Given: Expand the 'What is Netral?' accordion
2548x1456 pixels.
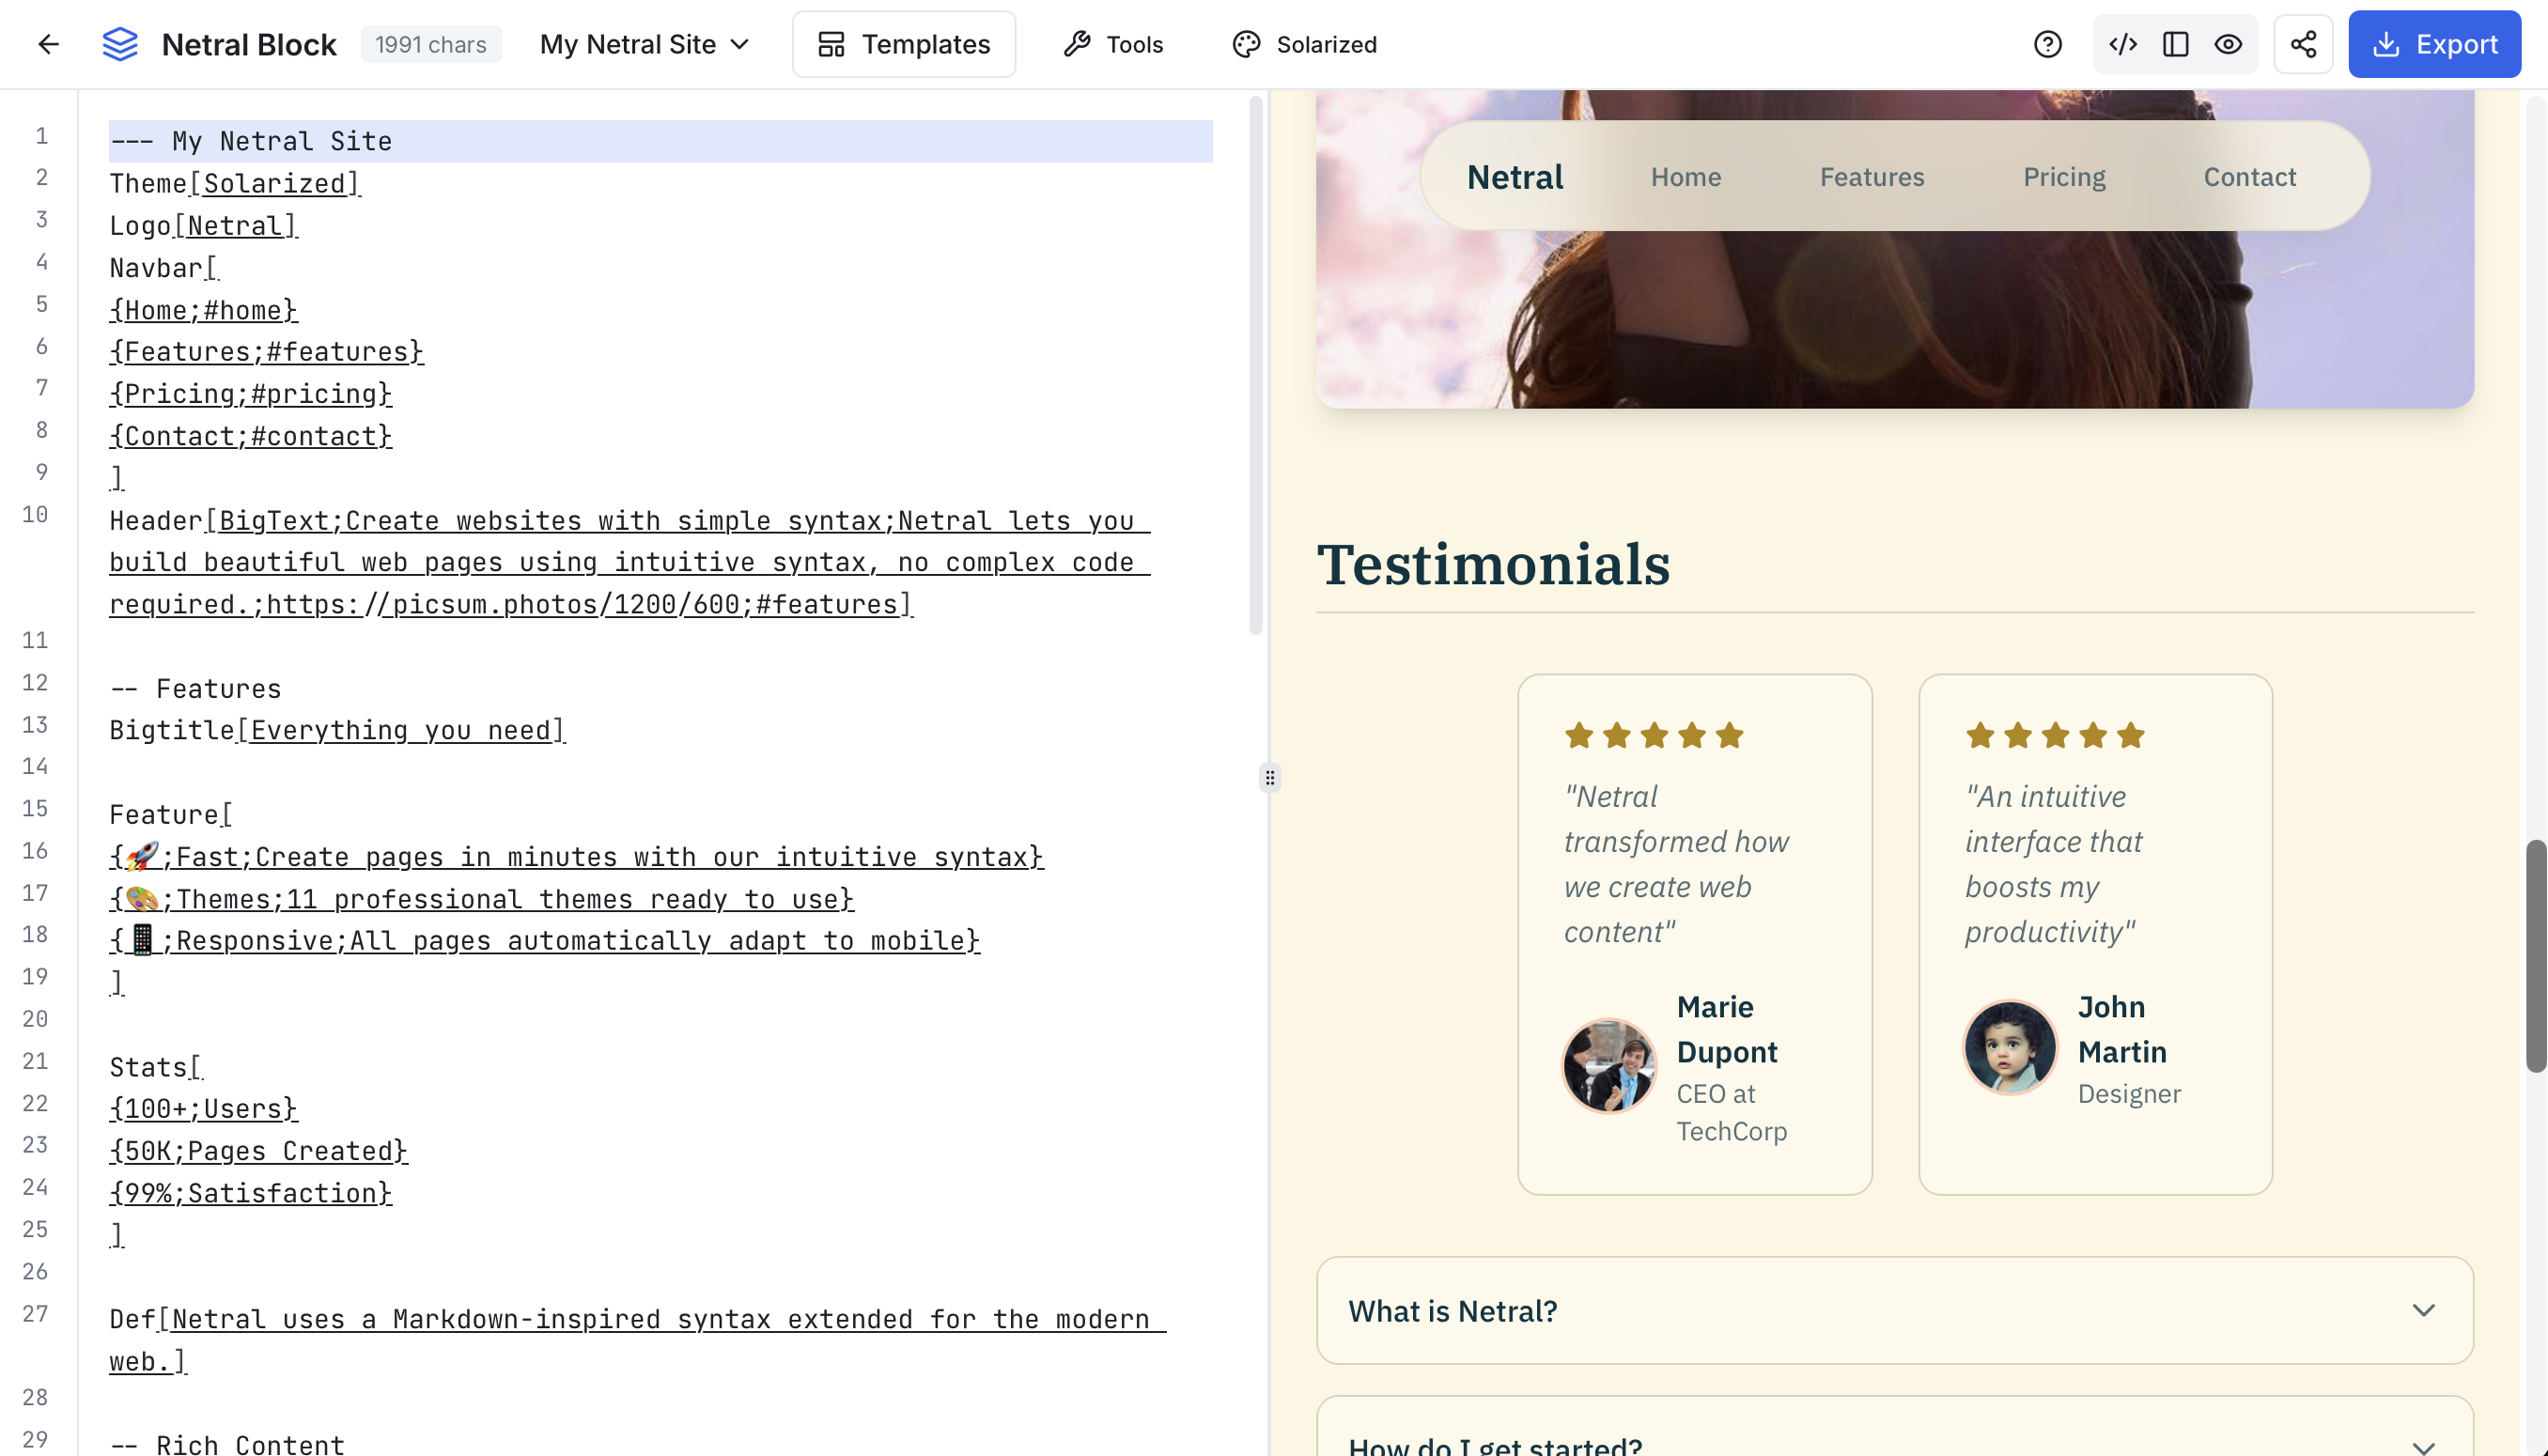Looking at the screenshot, I should tap(1894, 1310).
